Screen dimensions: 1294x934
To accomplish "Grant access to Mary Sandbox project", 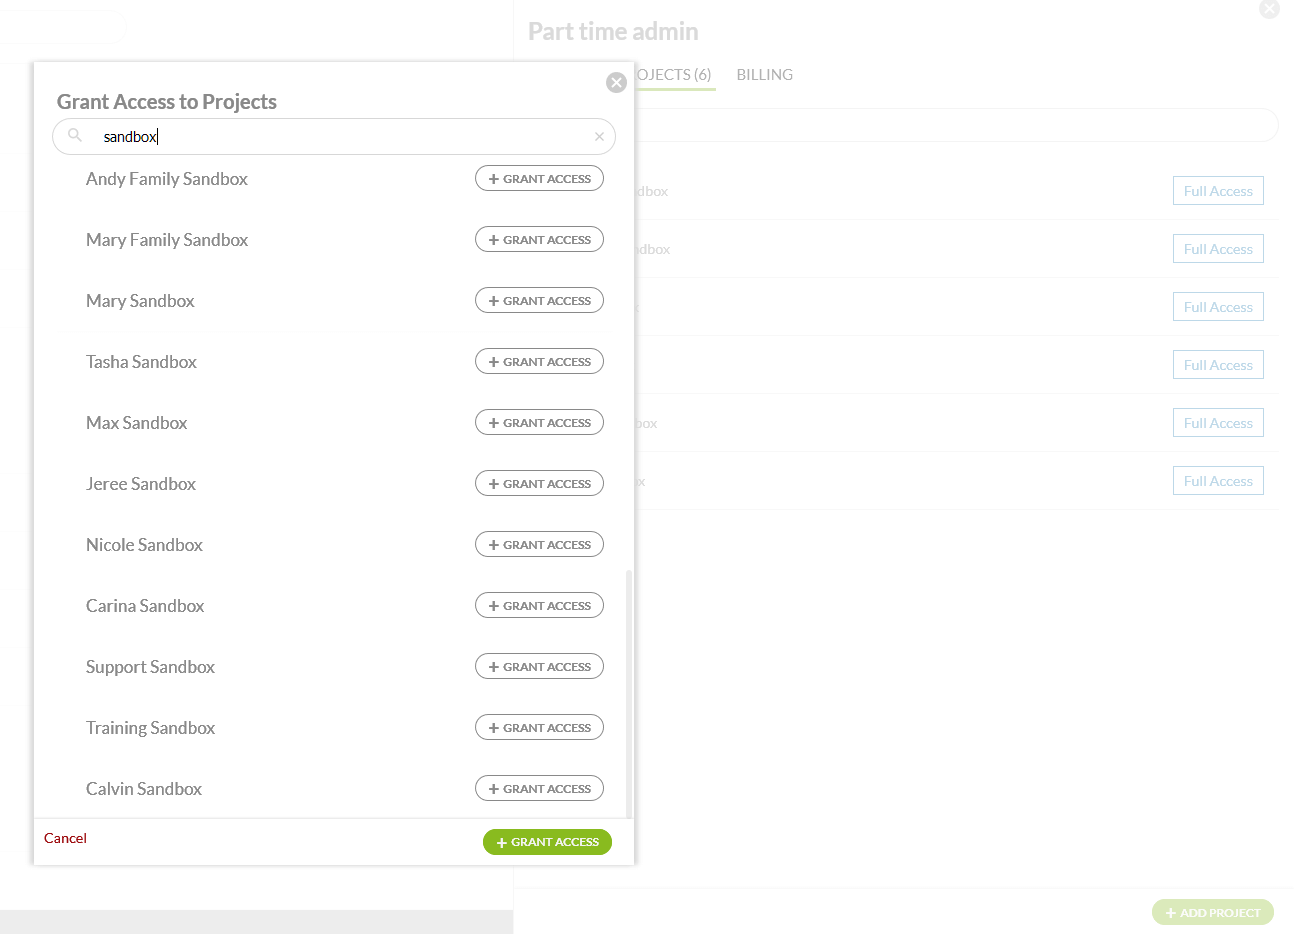I will pos(539,301).
